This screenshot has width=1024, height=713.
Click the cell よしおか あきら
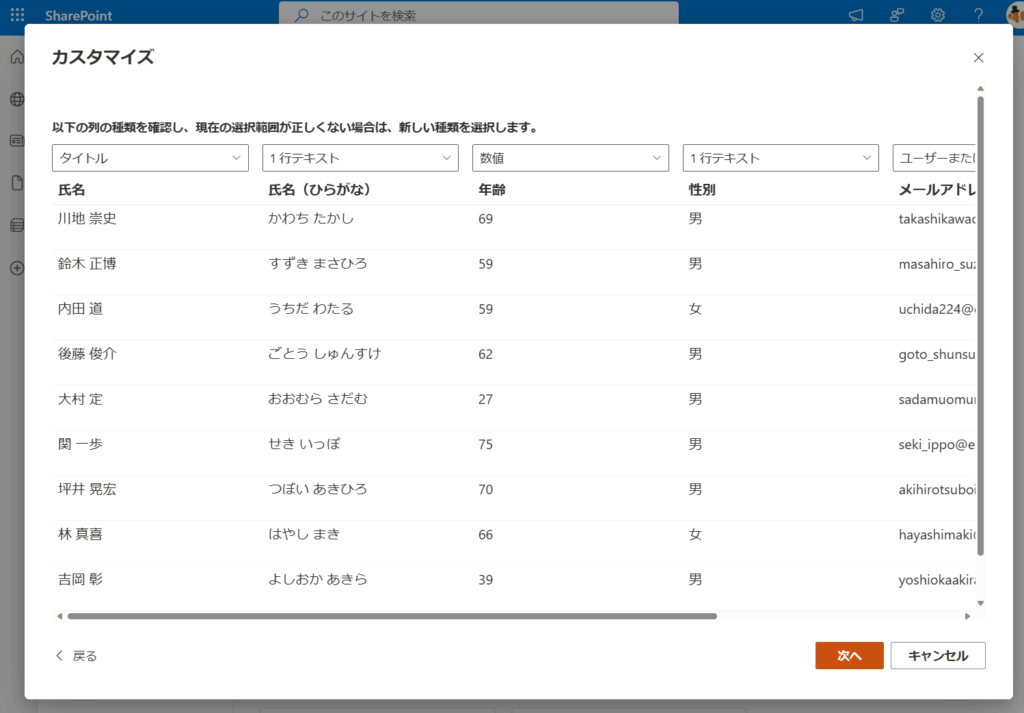318,579
